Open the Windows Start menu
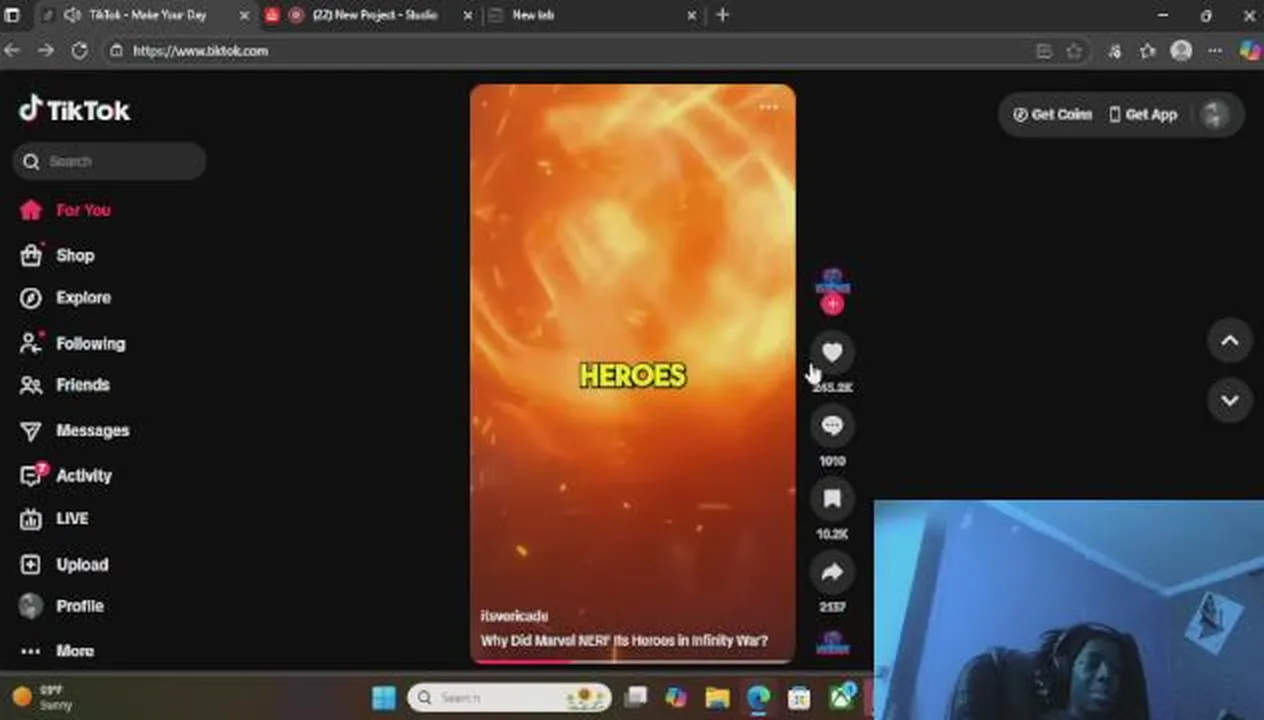Image resolution: width=1264 pixels, height=720 pixels. click(384, 697)
